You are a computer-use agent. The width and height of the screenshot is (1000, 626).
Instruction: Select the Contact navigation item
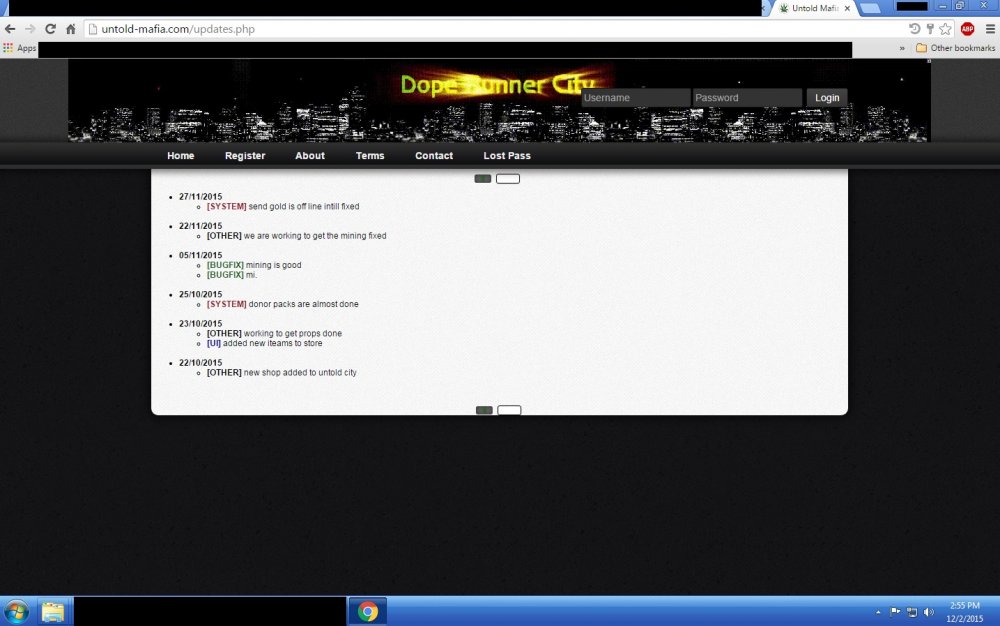point(434,156)
